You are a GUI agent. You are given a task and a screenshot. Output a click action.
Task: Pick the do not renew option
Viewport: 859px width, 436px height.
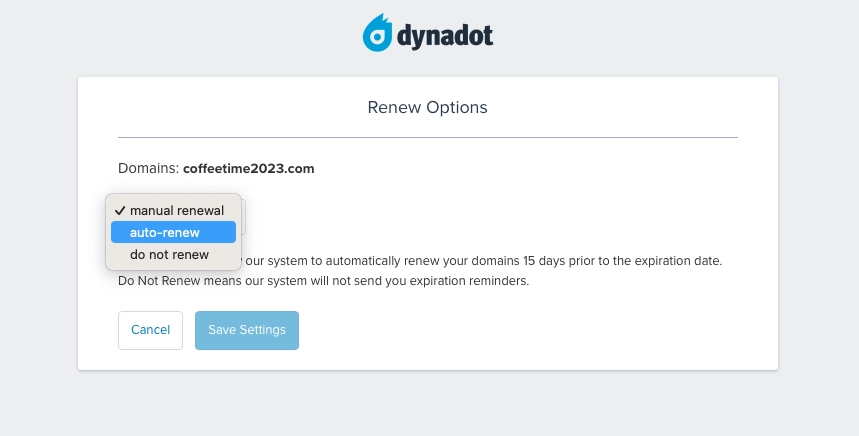[x=169, y=254]
